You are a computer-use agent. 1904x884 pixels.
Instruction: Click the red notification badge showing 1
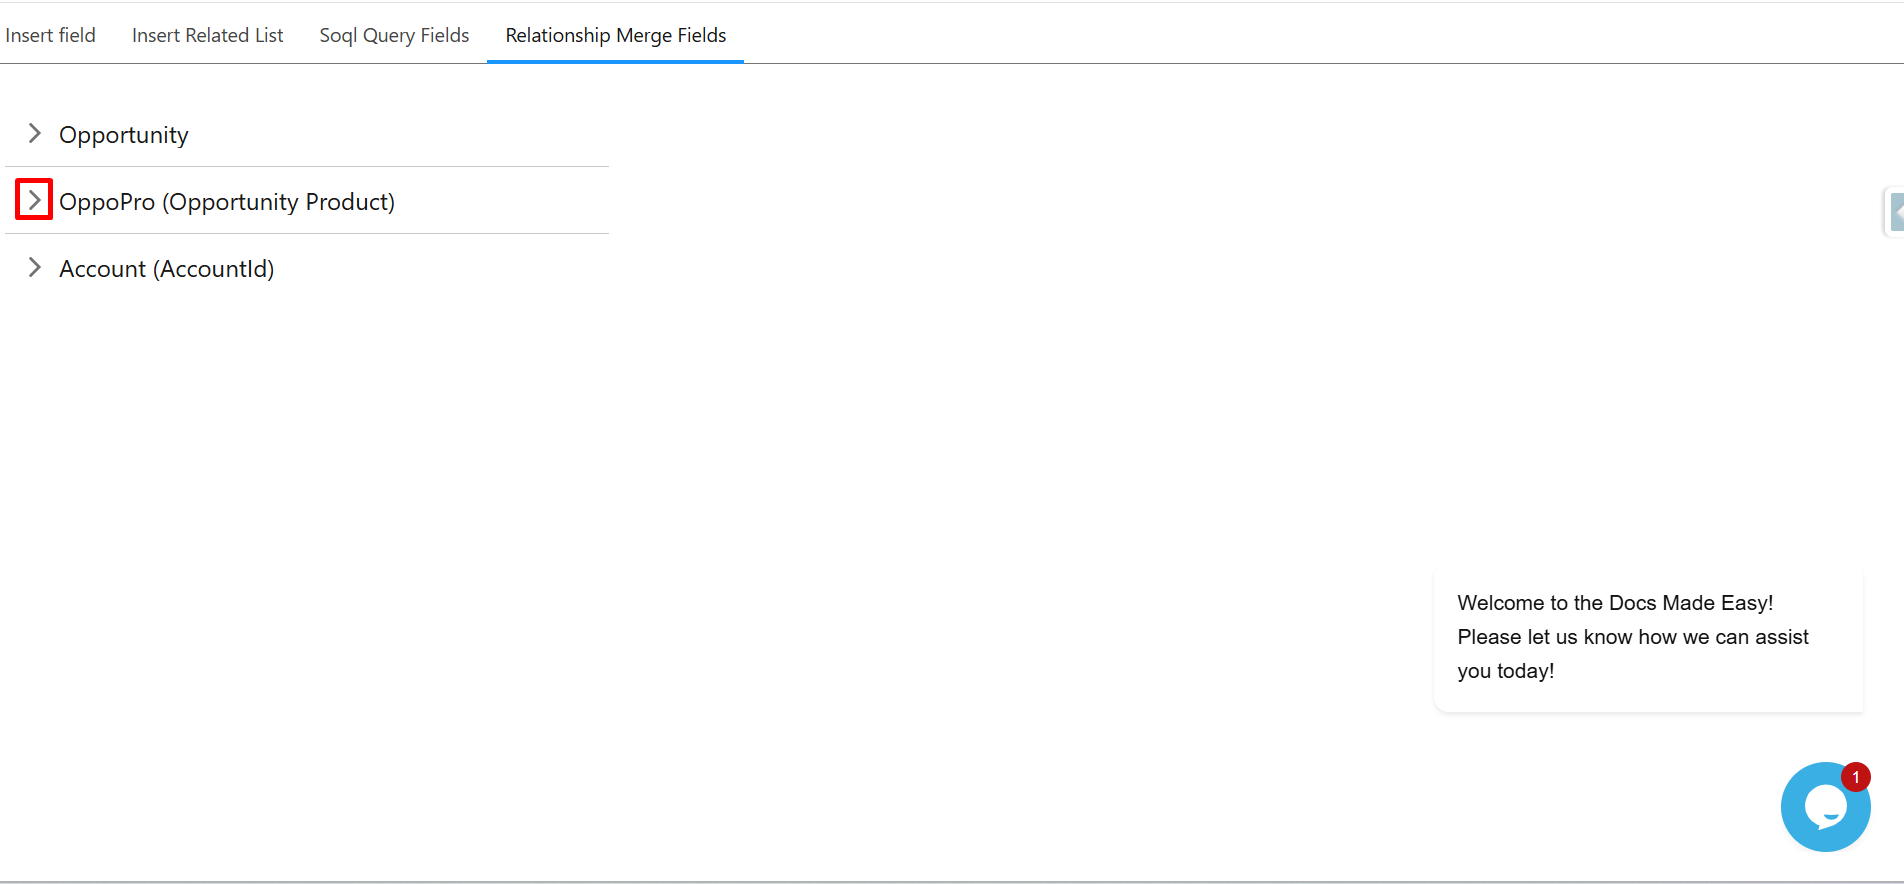[x=1856, y=777]
